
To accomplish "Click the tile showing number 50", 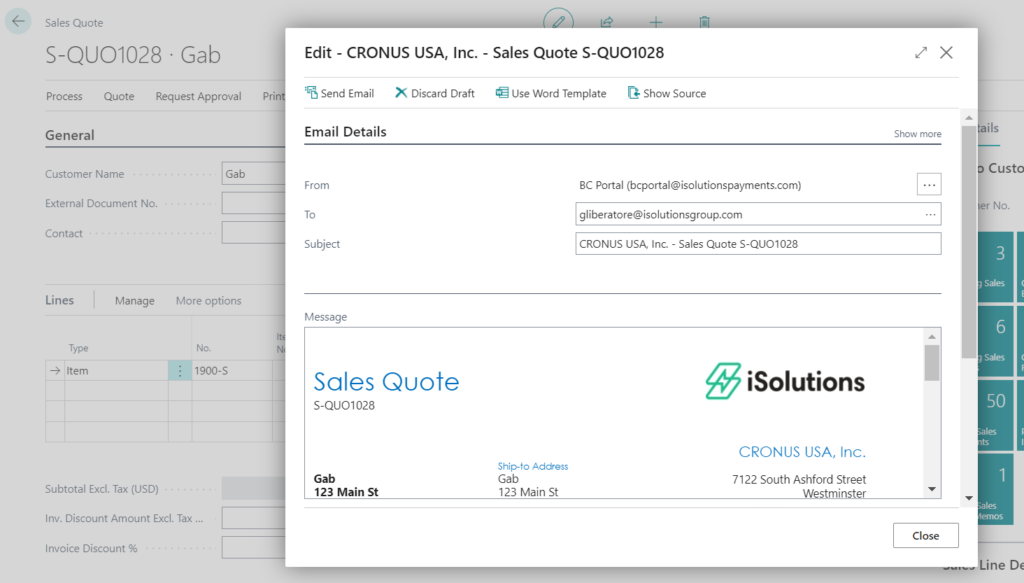I will point(995,415).
